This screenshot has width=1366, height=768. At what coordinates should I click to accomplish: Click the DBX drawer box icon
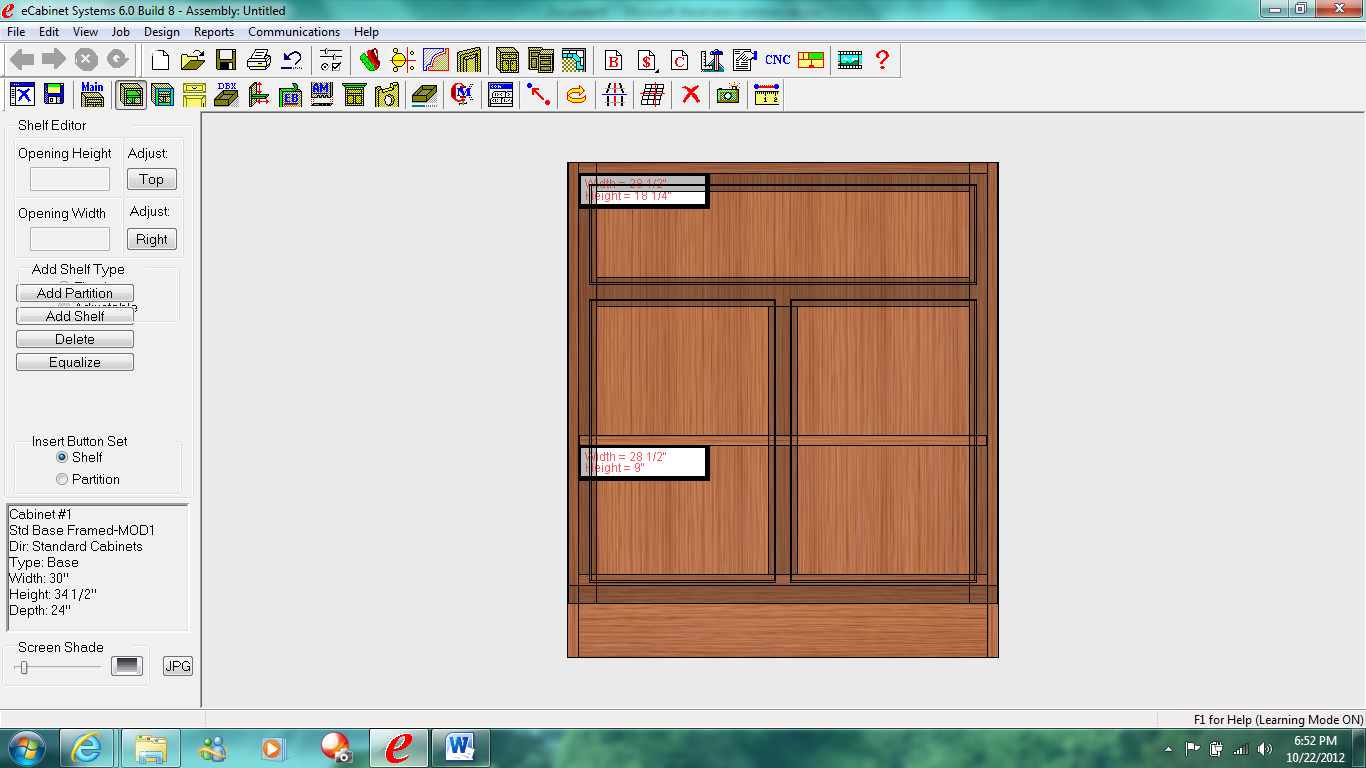[x=226, y=95]
